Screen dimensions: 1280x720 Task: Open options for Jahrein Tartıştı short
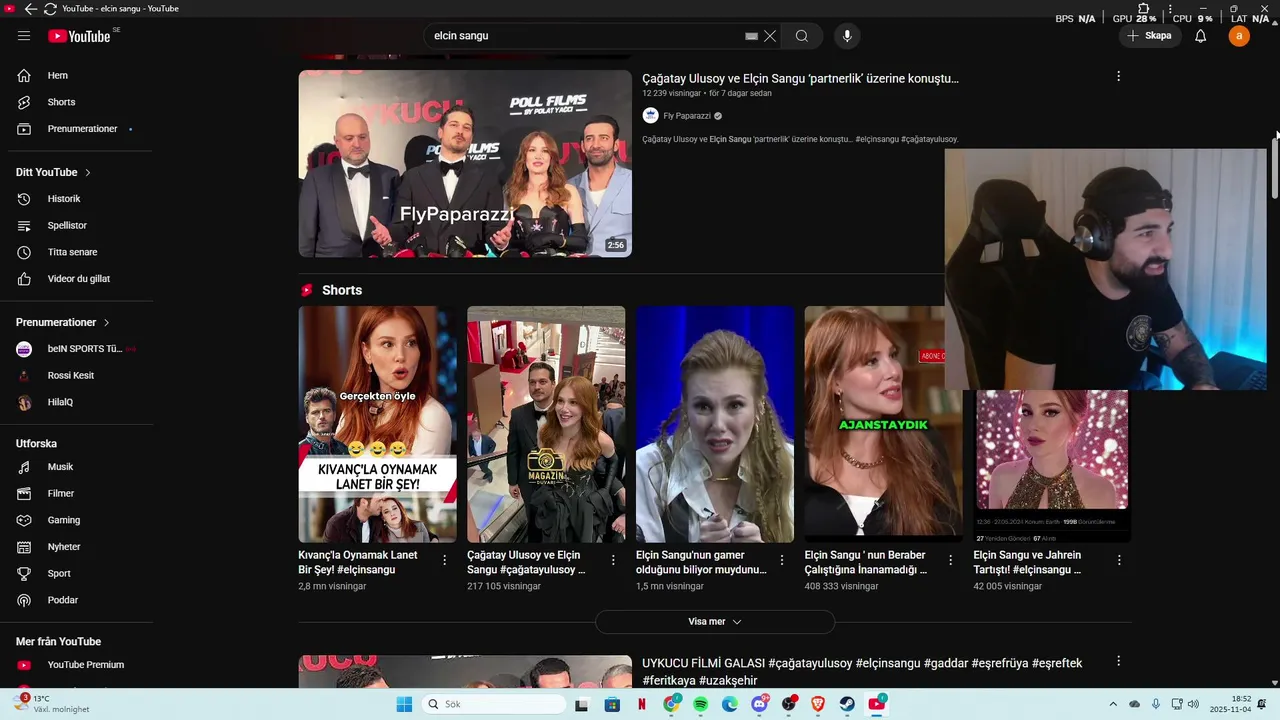click(1119, 561)
